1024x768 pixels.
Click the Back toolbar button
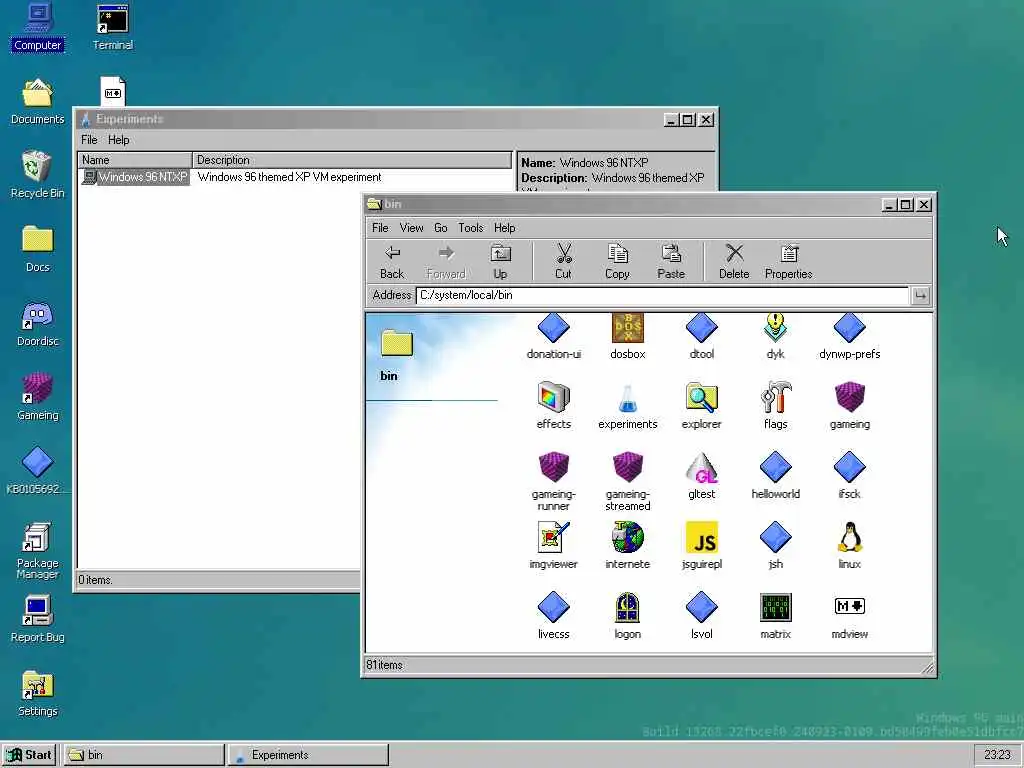click(392, 262)
